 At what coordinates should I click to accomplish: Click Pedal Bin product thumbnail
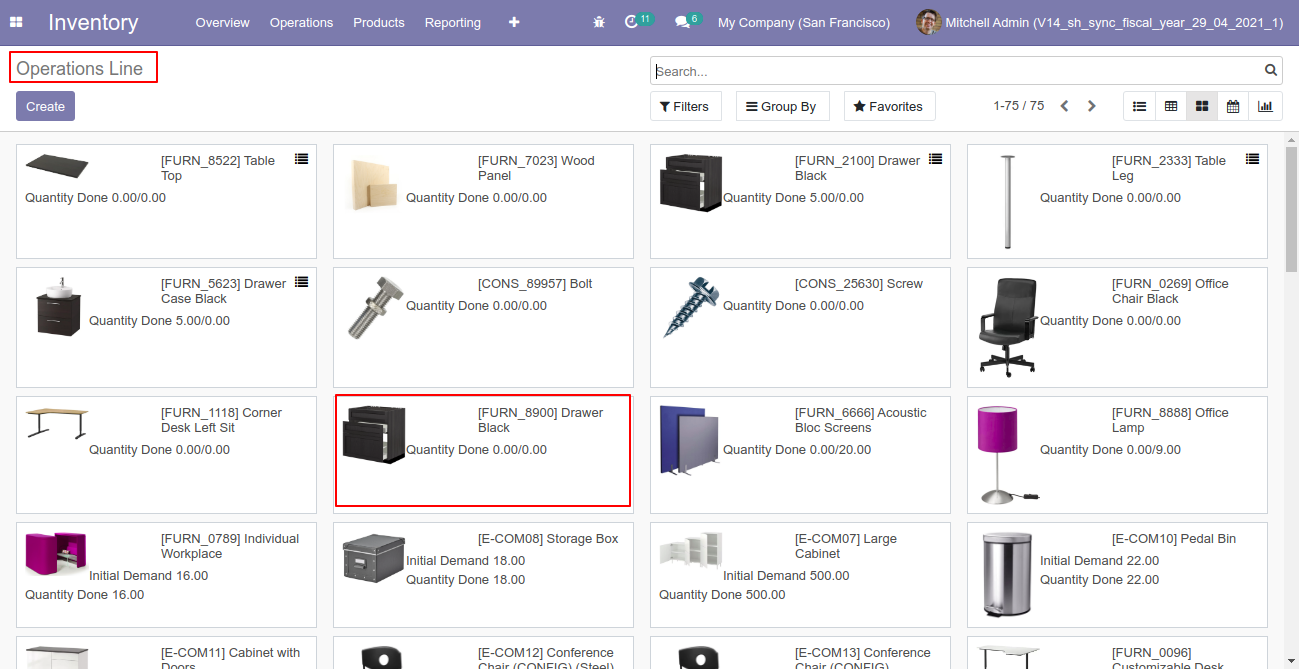point(1008,574)
